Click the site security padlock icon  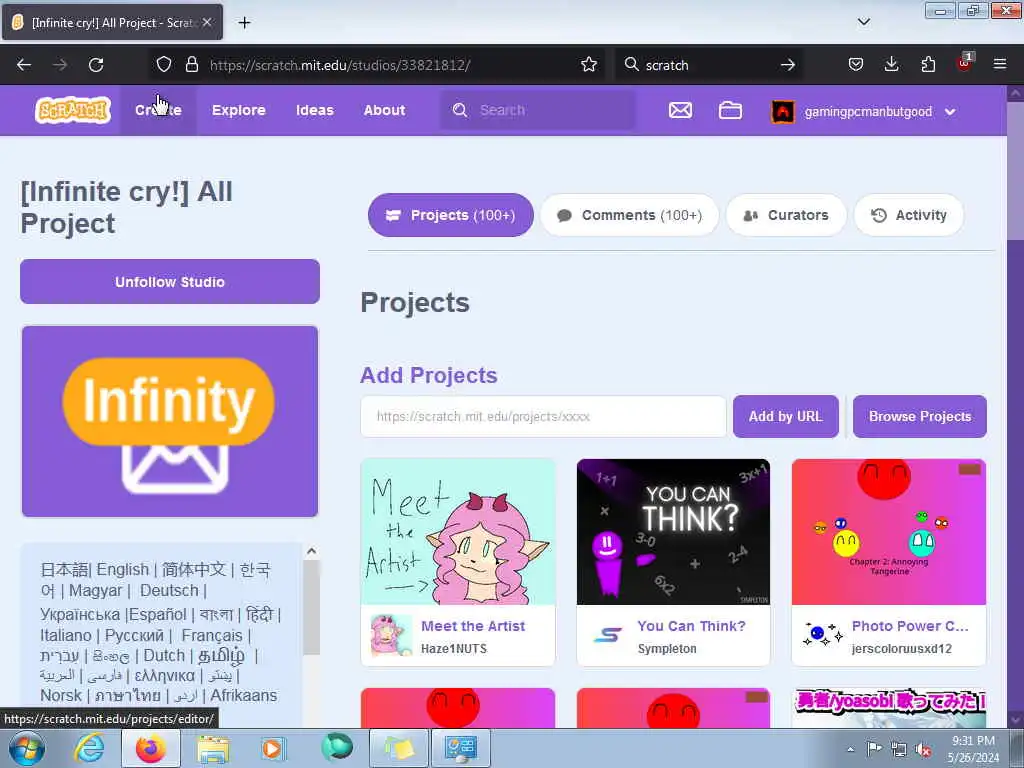191,65
